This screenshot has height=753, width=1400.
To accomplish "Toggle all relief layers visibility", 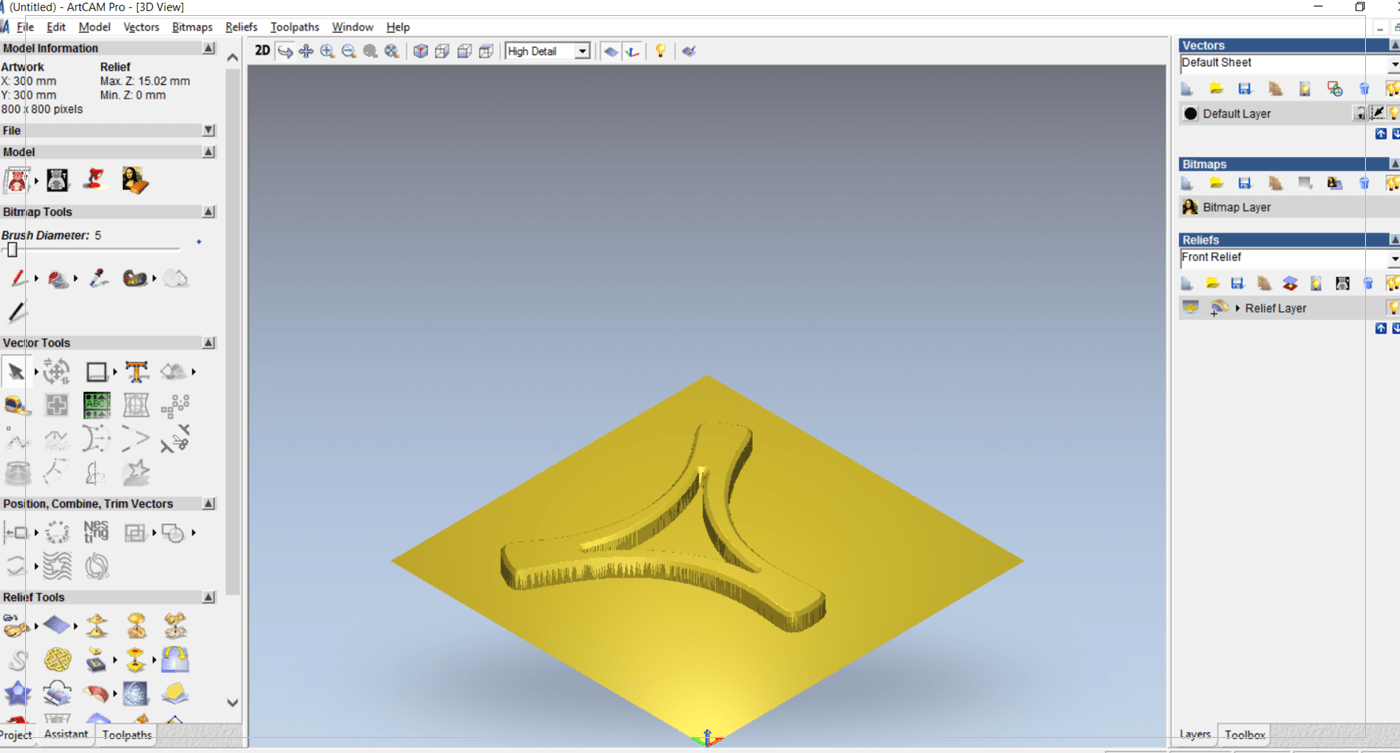I will click(x=1393, y=284).
